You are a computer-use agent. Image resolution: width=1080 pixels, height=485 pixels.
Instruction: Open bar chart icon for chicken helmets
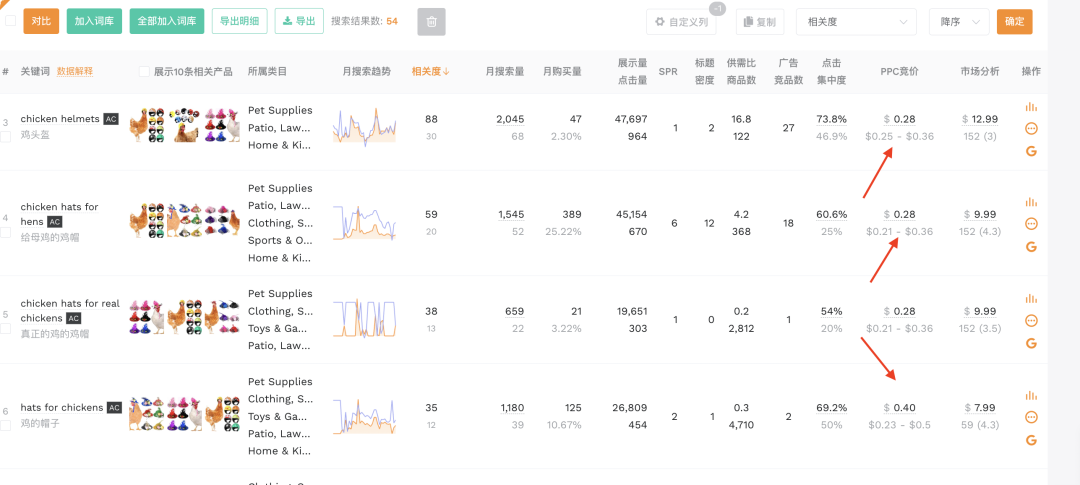coord(1031,107)
